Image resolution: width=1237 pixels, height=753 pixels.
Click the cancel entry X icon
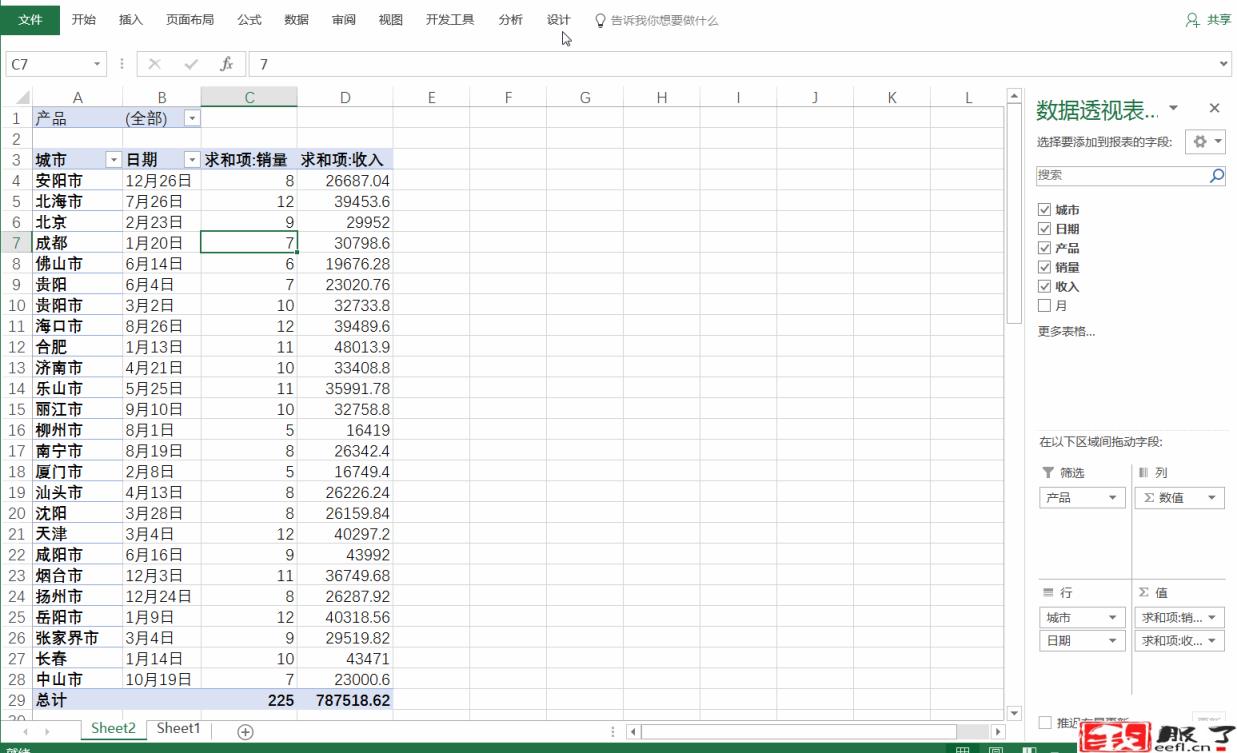tap(154, 64)
